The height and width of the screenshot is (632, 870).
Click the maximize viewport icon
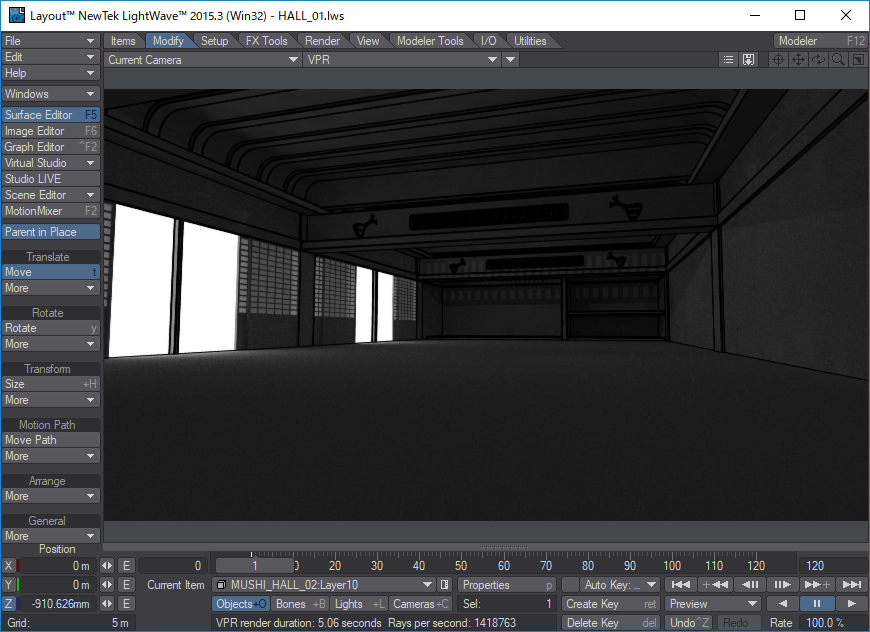[858, 59]
